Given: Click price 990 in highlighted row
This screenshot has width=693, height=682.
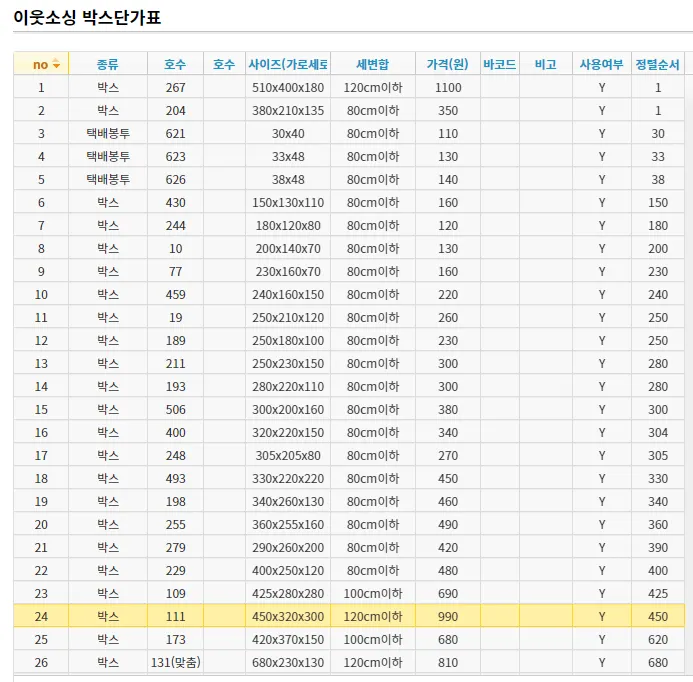Looking at the screenshot, I should click(x=448, y=616).
